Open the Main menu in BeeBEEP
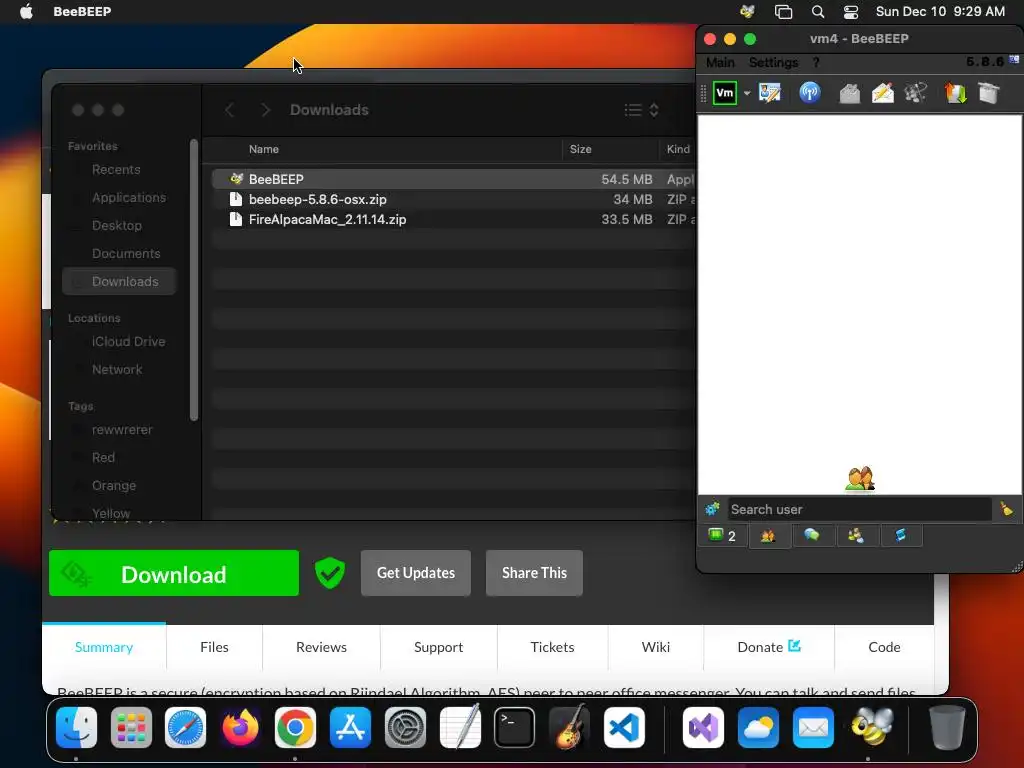 [x=720, y=62]
